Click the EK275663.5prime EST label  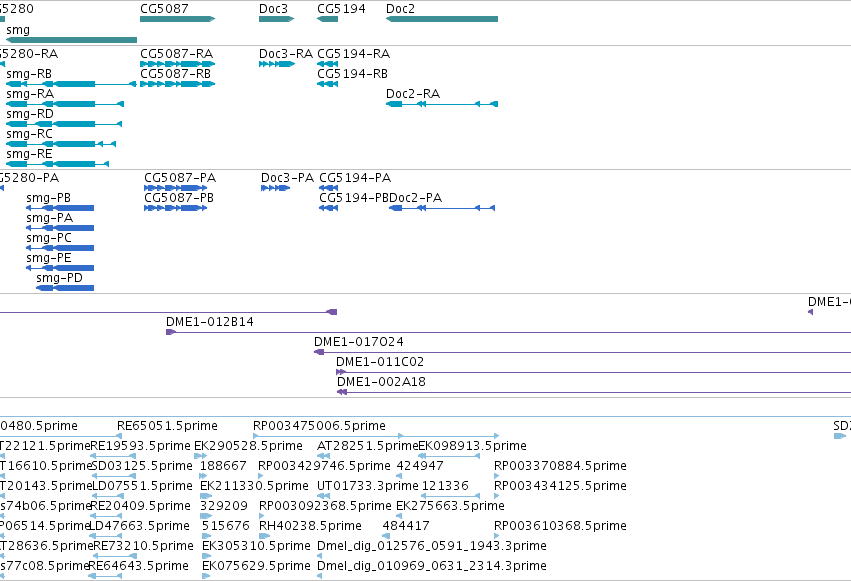(x=450, y=506)
